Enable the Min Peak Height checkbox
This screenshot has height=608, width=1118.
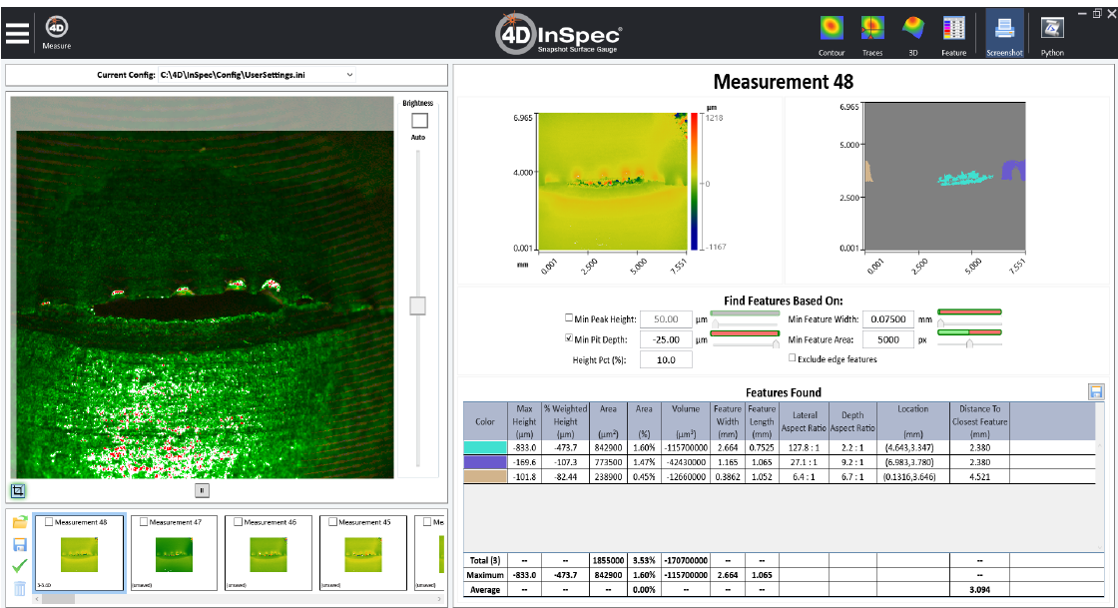[x=570, y=319]
